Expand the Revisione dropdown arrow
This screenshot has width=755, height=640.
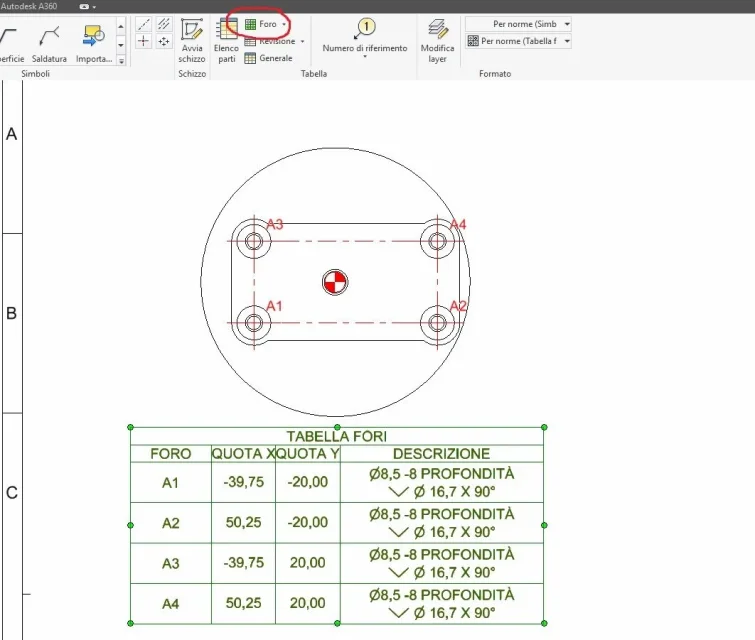(302, 41)
